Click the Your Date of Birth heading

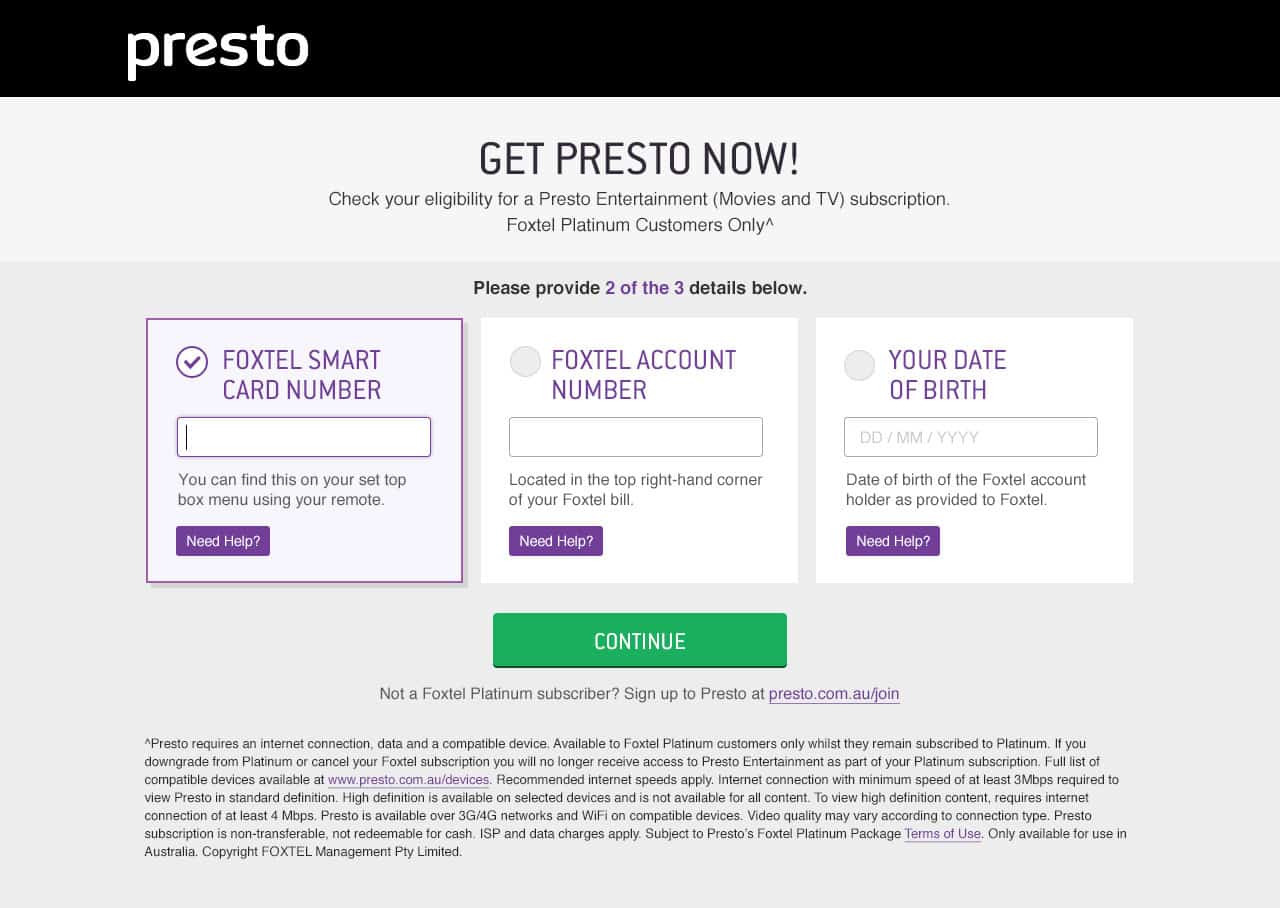947,375
